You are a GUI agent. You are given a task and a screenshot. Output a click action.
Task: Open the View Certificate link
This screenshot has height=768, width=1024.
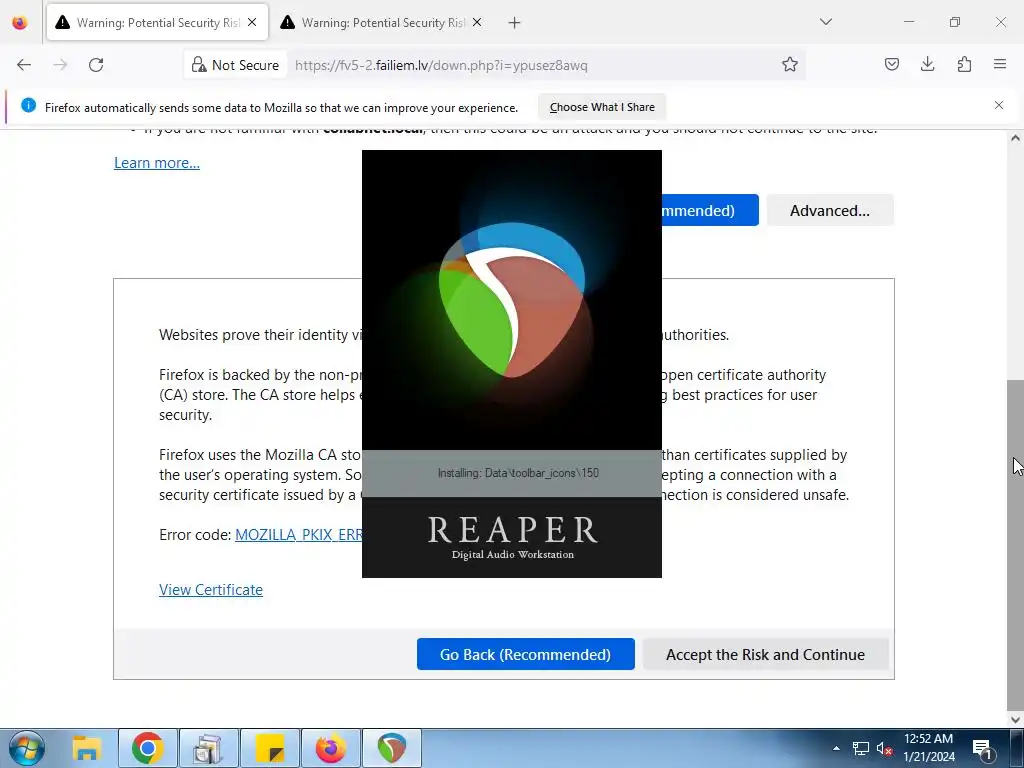(x=211, y=590)
